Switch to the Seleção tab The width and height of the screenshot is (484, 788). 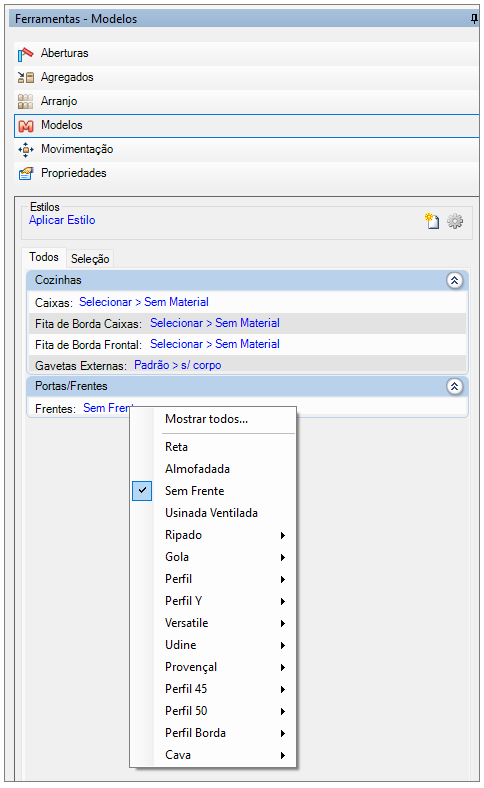coord(90,259)
